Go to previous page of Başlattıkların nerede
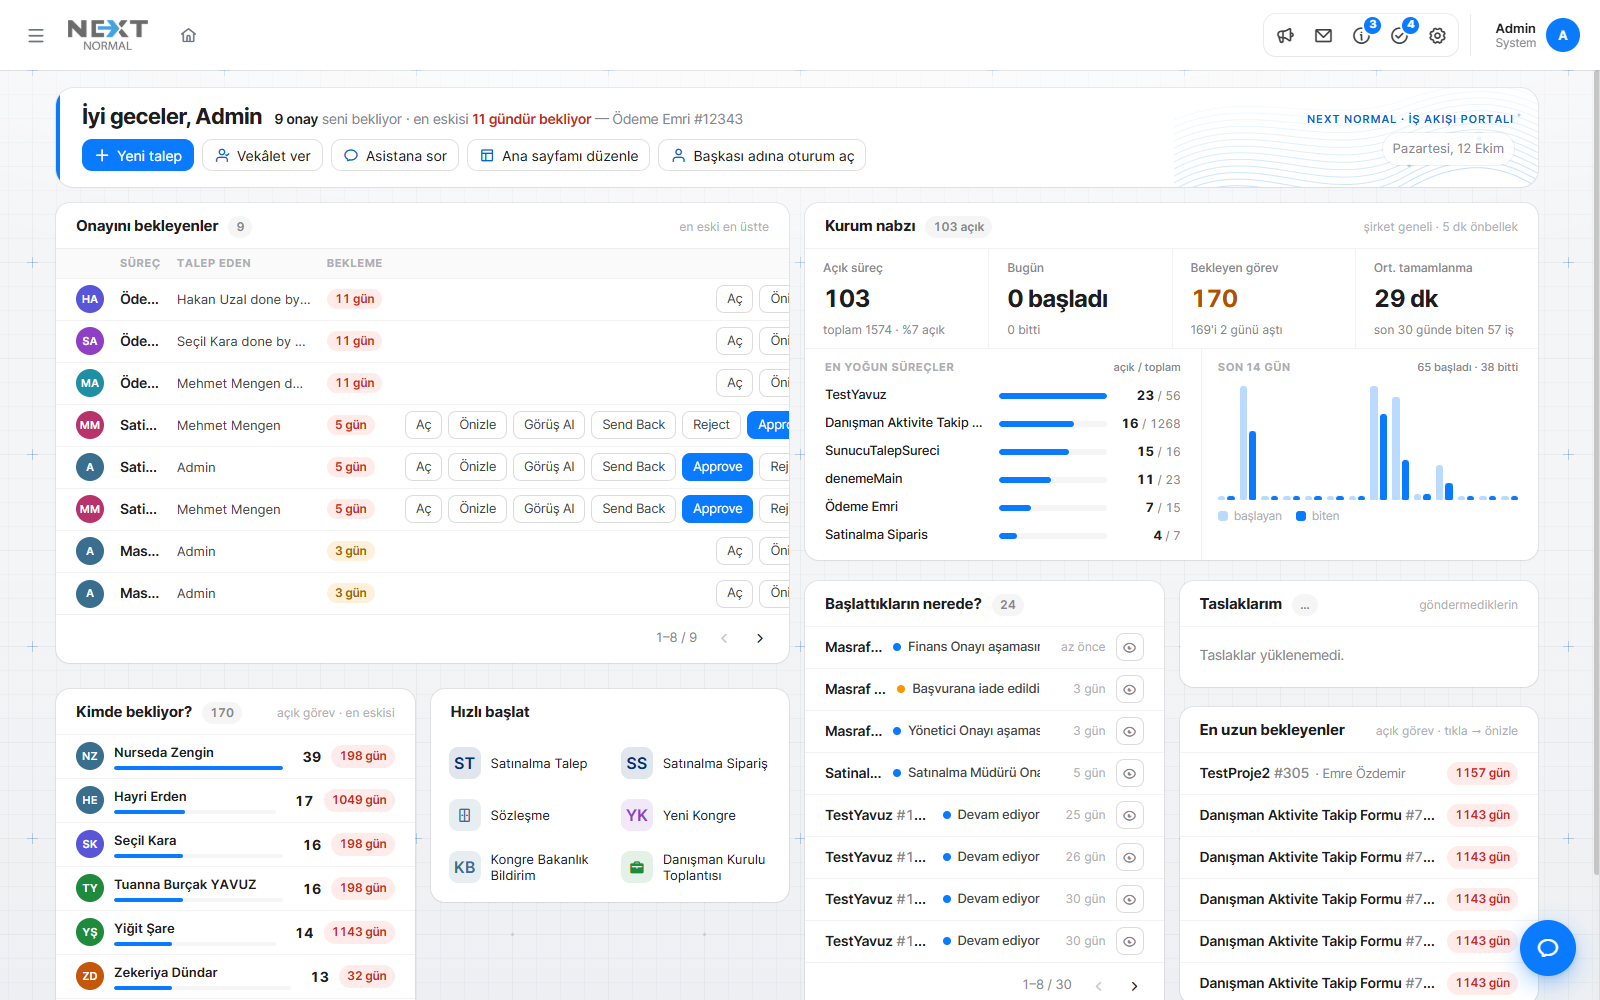The image size is (1600, 1000). 1098,985
